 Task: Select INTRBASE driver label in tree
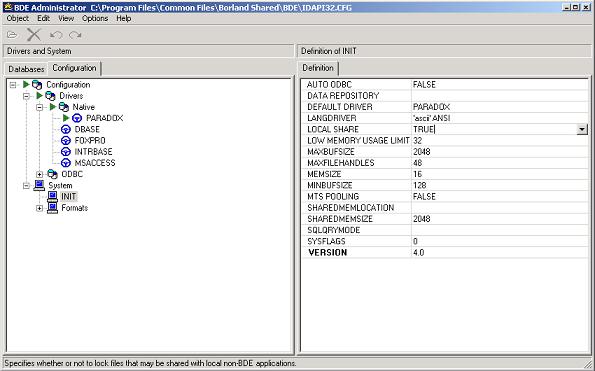coord(93,152)
